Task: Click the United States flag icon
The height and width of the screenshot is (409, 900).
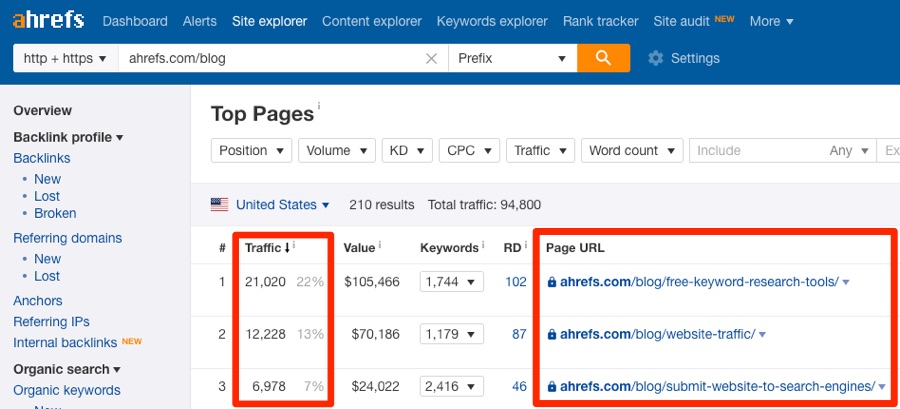Action: coord(219,205)
